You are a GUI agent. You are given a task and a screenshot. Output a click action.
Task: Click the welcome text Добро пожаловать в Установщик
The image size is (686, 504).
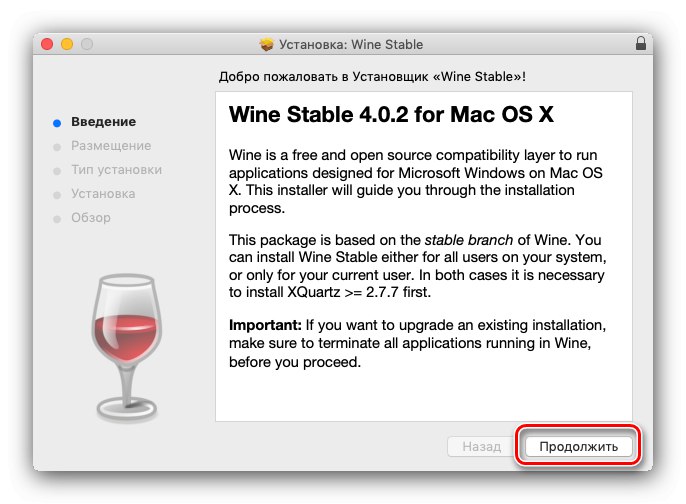[x=372, y=77]
